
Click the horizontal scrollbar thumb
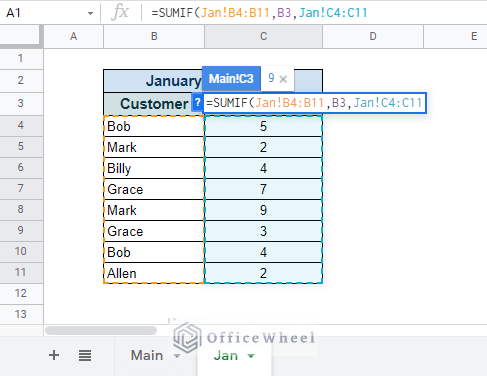(x=101, y=330)
